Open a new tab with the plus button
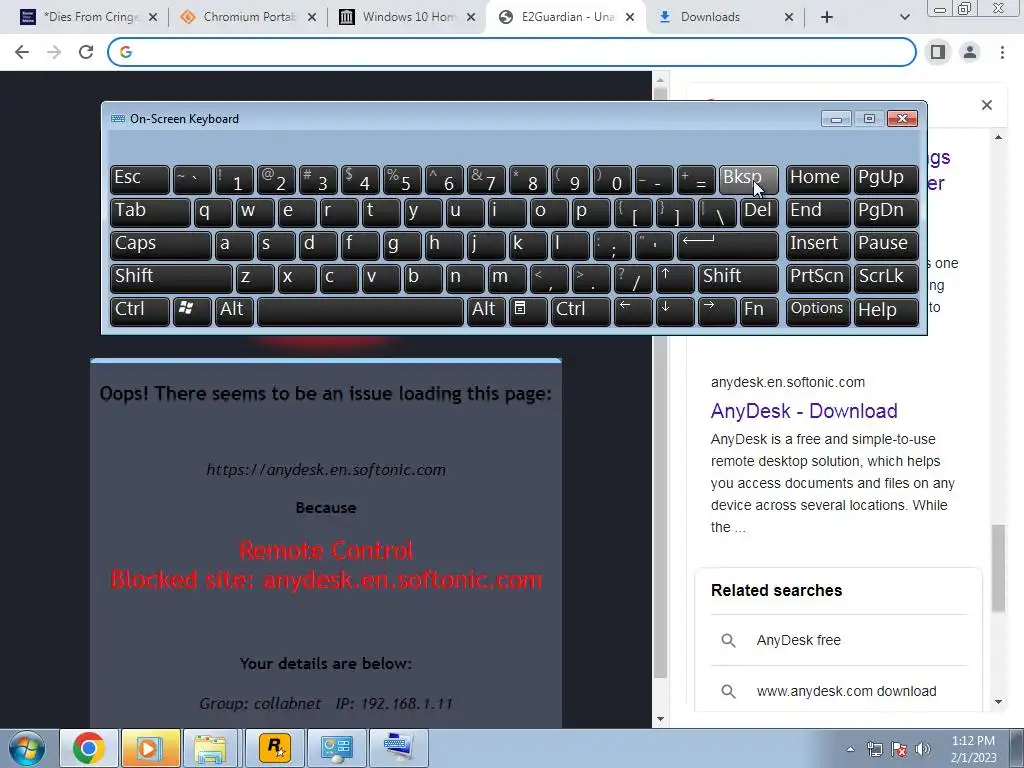This screenshot has height=768, width=1024. [x=827, y=17]
